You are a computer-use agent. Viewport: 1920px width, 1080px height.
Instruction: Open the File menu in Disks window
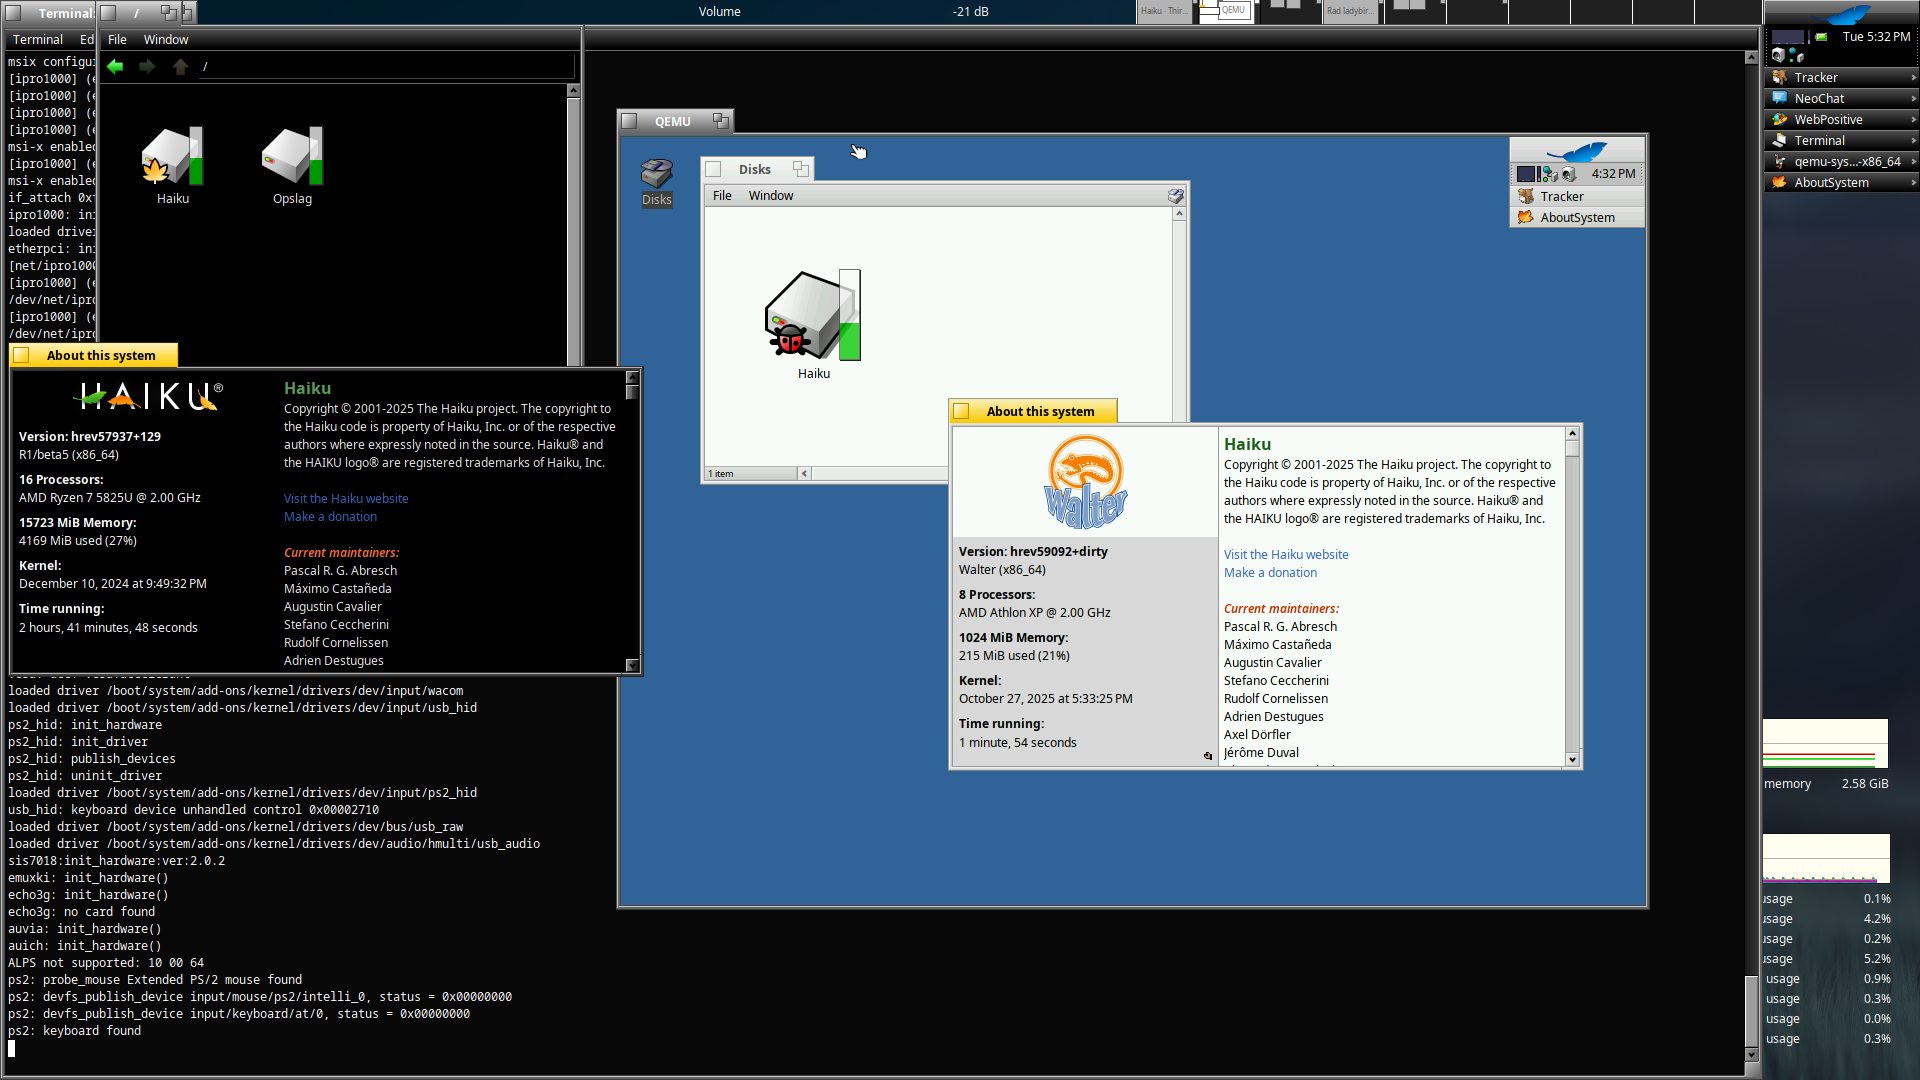721,195
